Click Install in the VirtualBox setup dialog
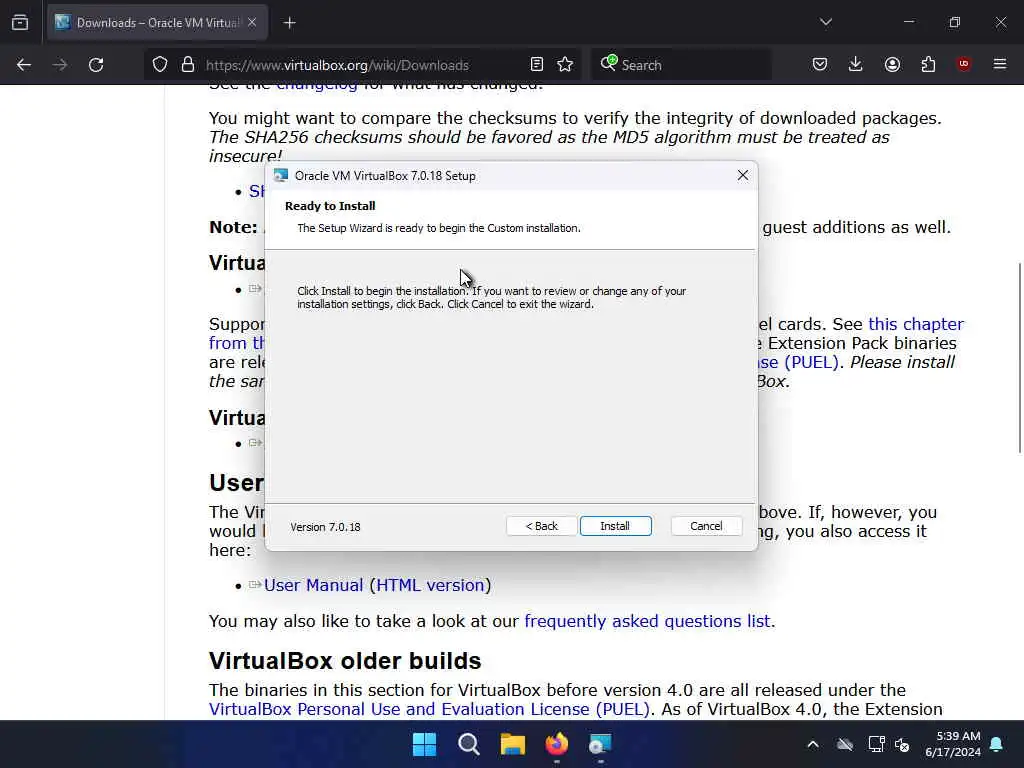The height and width of the screenshot is (768, 1024). point(615,526)
